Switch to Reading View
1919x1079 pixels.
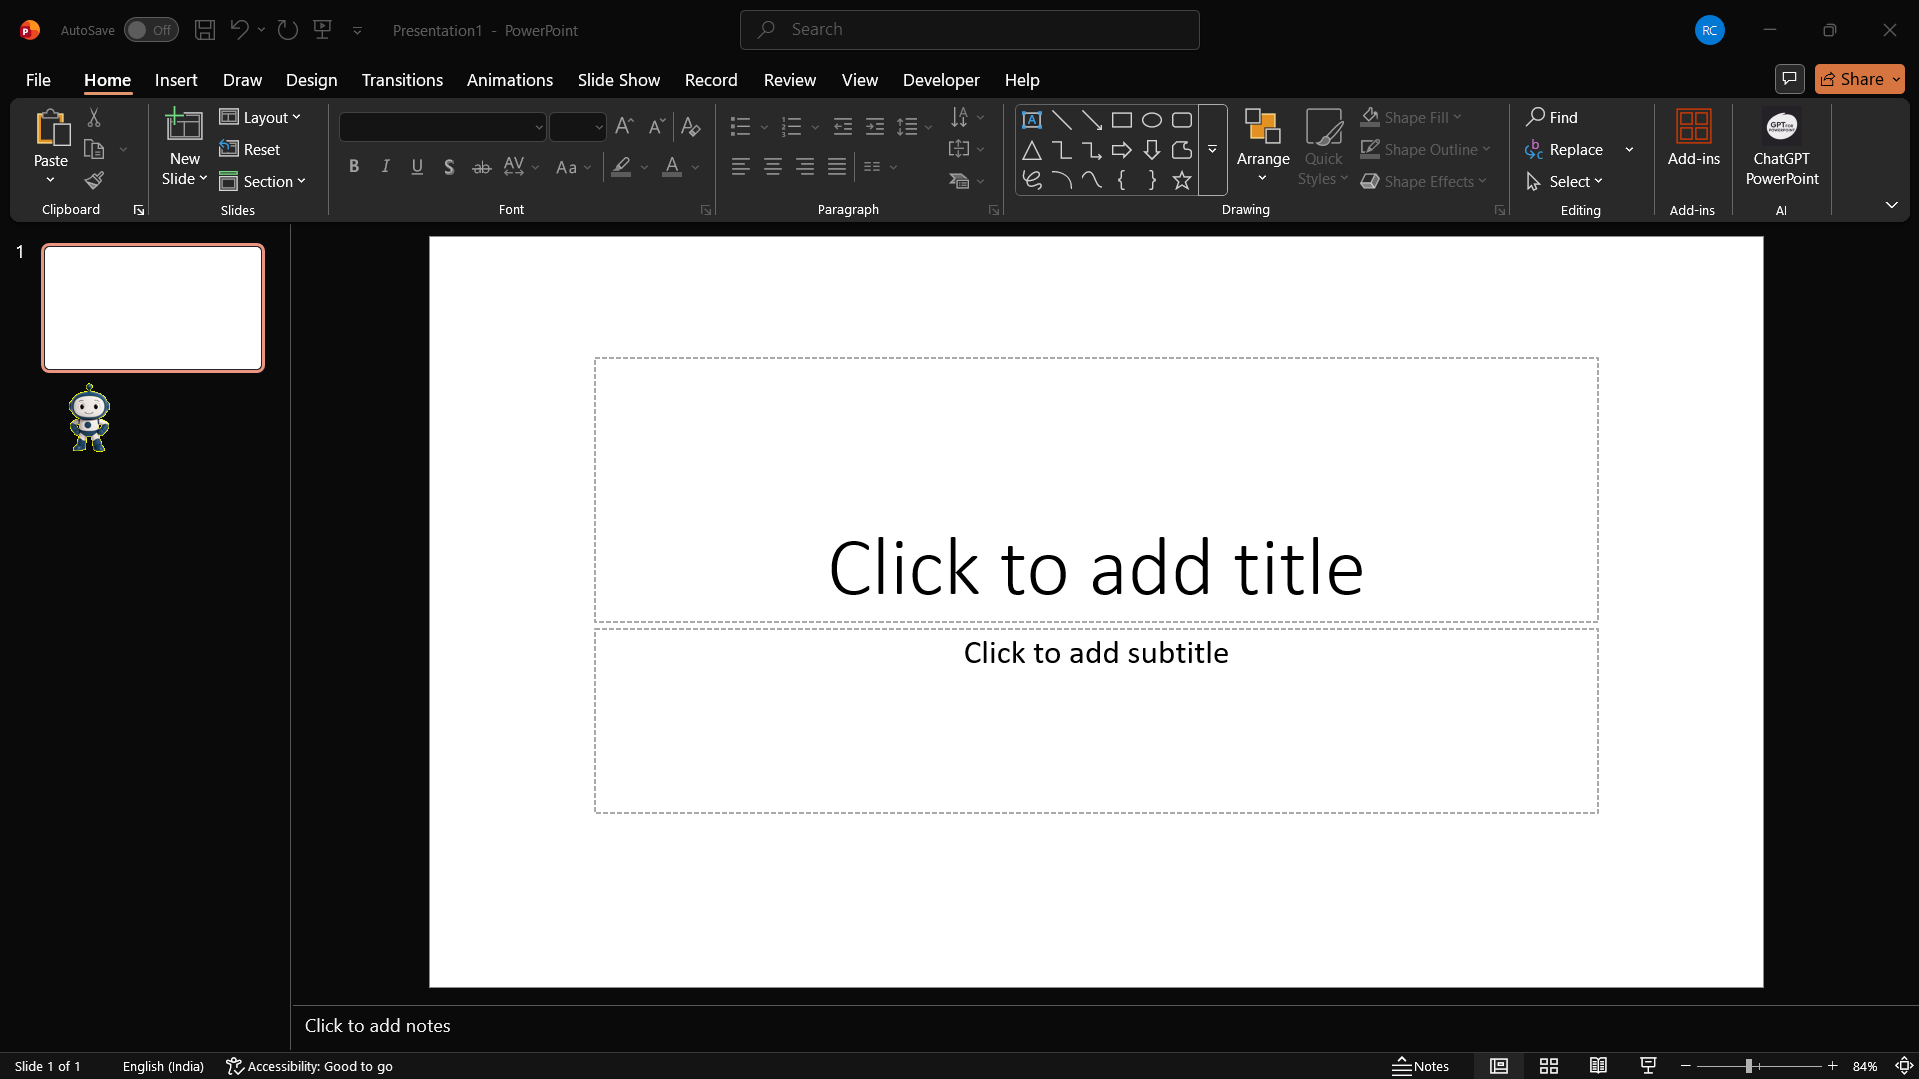[1599, 1066]
